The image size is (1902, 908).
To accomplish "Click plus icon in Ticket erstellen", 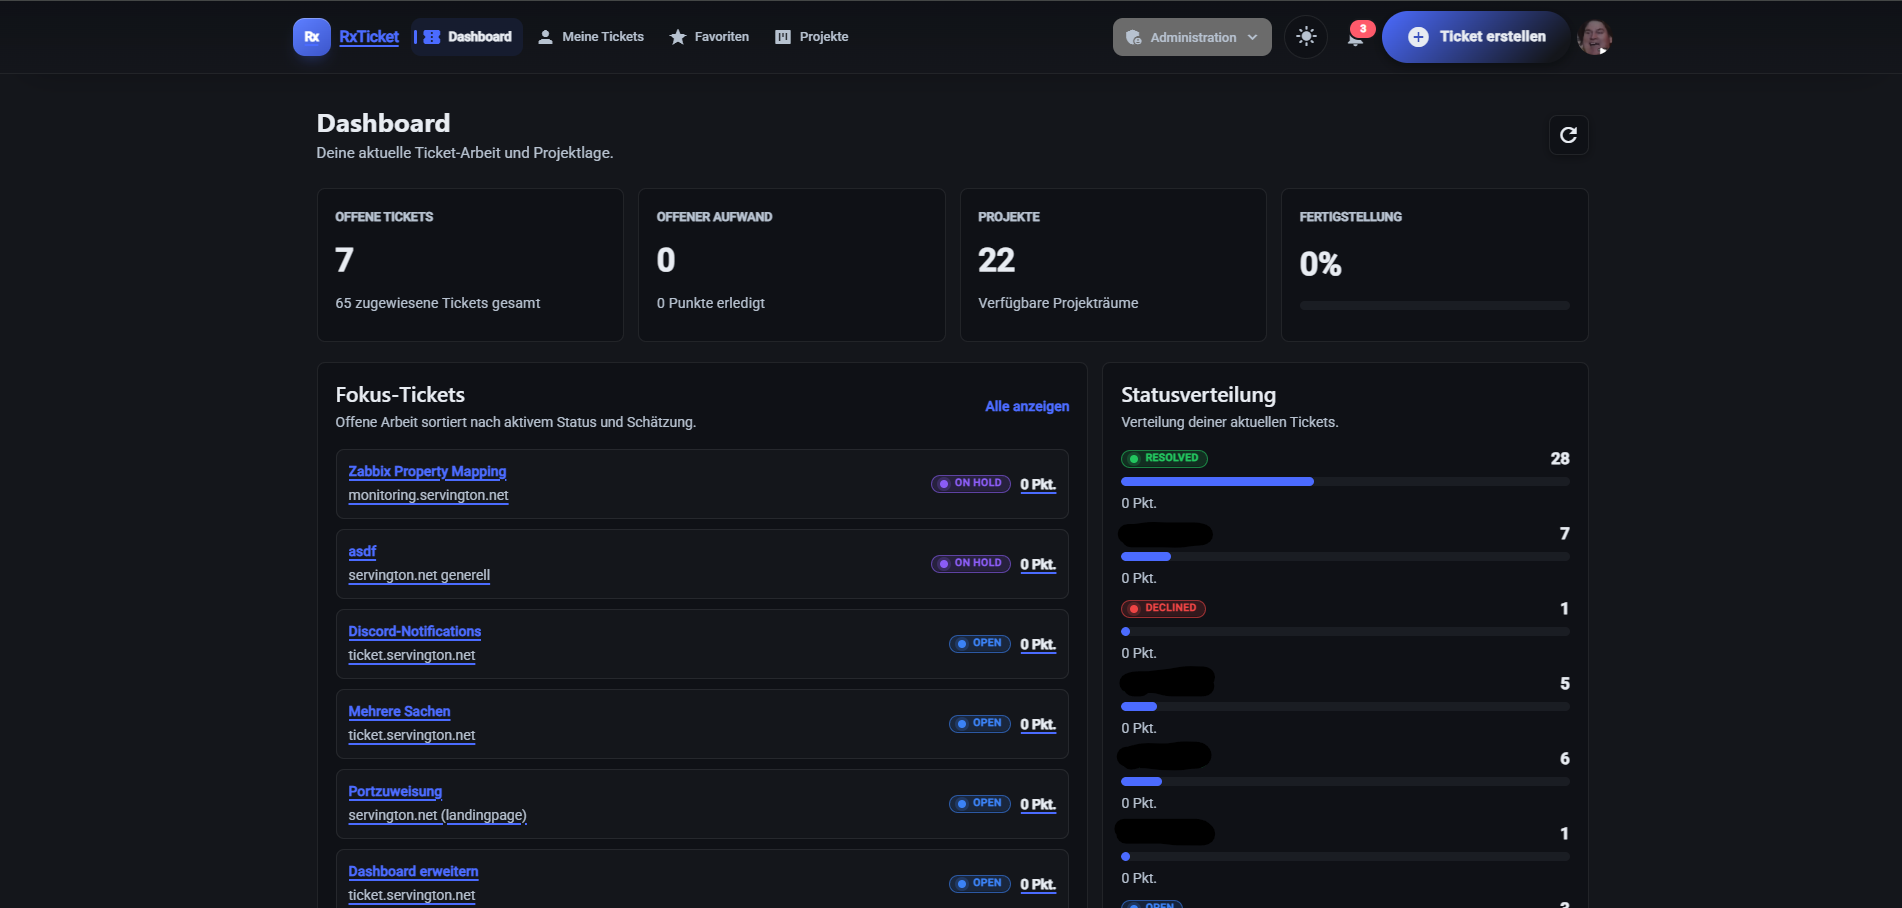I will coord(1418,37).
